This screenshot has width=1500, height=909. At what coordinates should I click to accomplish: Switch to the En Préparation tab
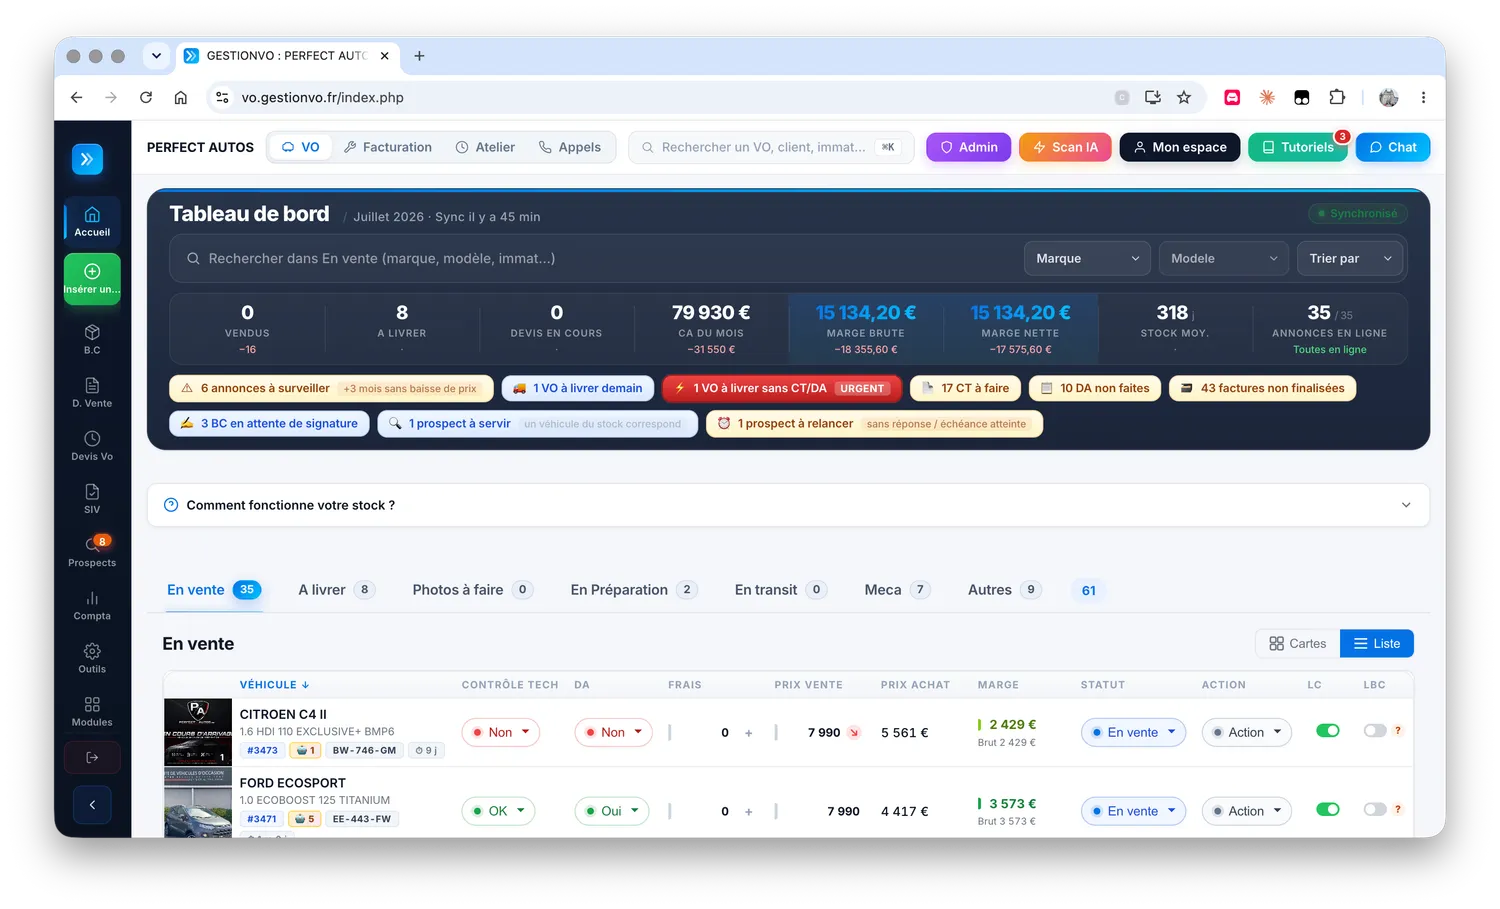click(633, 590)
